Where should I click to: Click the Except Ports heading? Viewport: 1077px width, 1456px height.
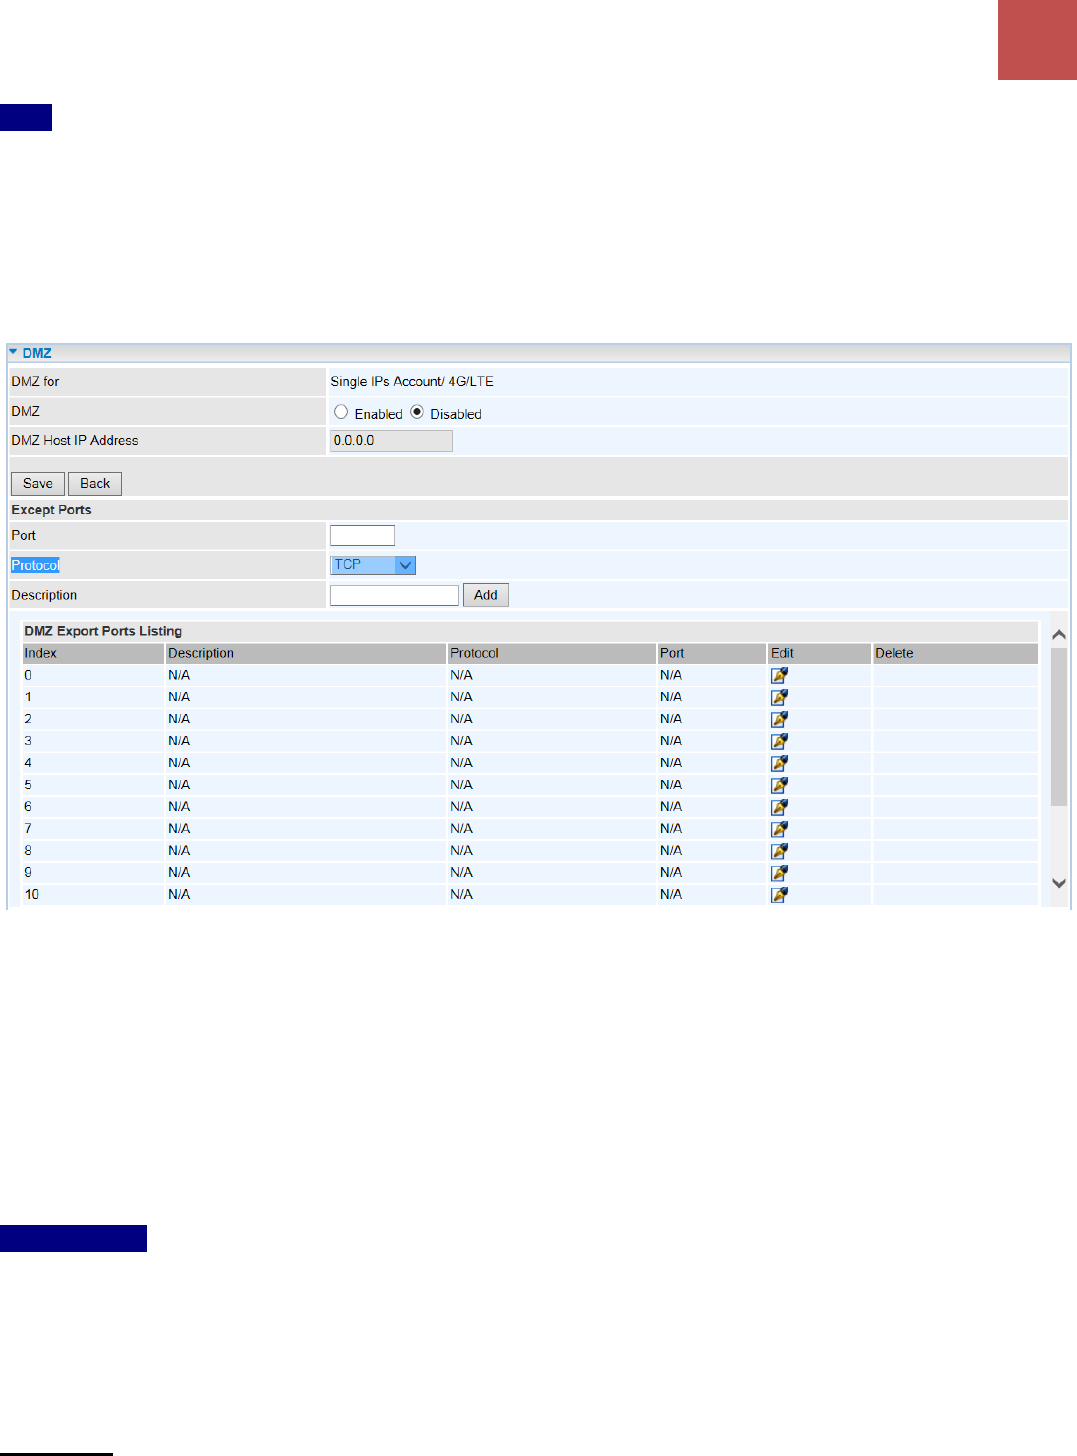[x=51, y=510]
